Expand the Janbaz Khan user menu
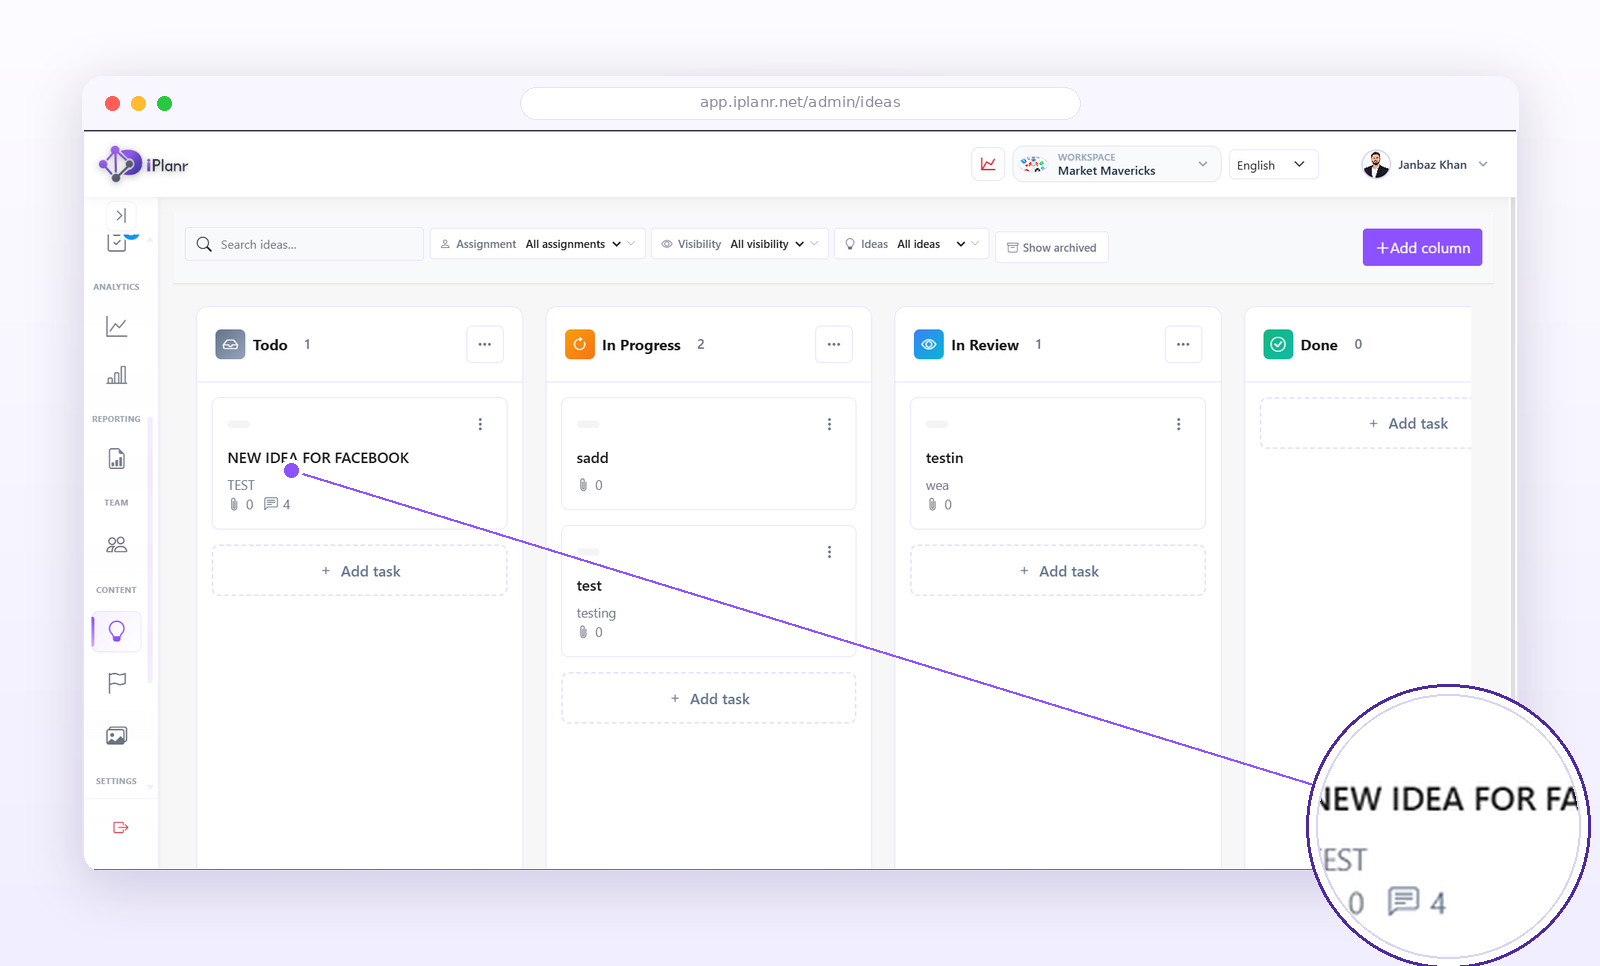This screenshot has height=966, width=1600. [1424, 165]
